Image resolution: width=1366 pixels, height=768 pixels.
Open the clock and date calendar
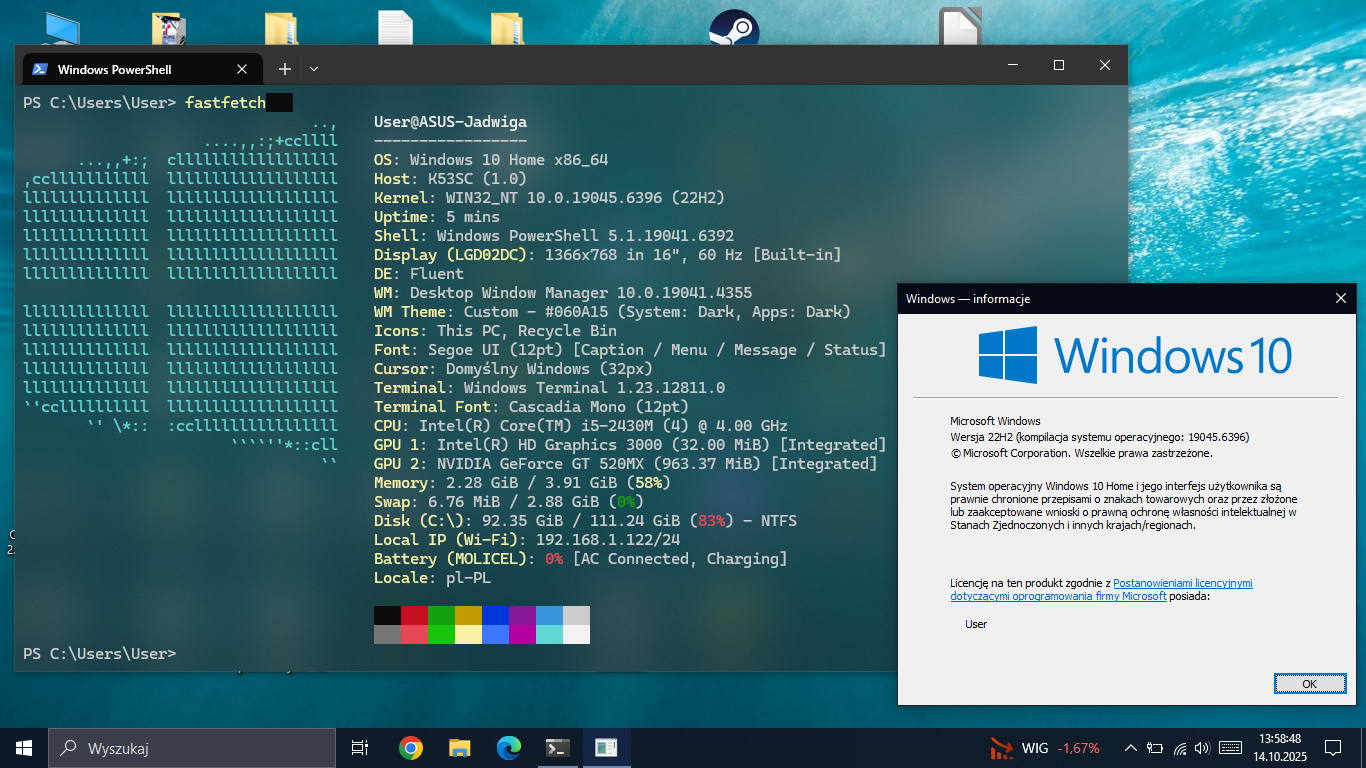1273,748
